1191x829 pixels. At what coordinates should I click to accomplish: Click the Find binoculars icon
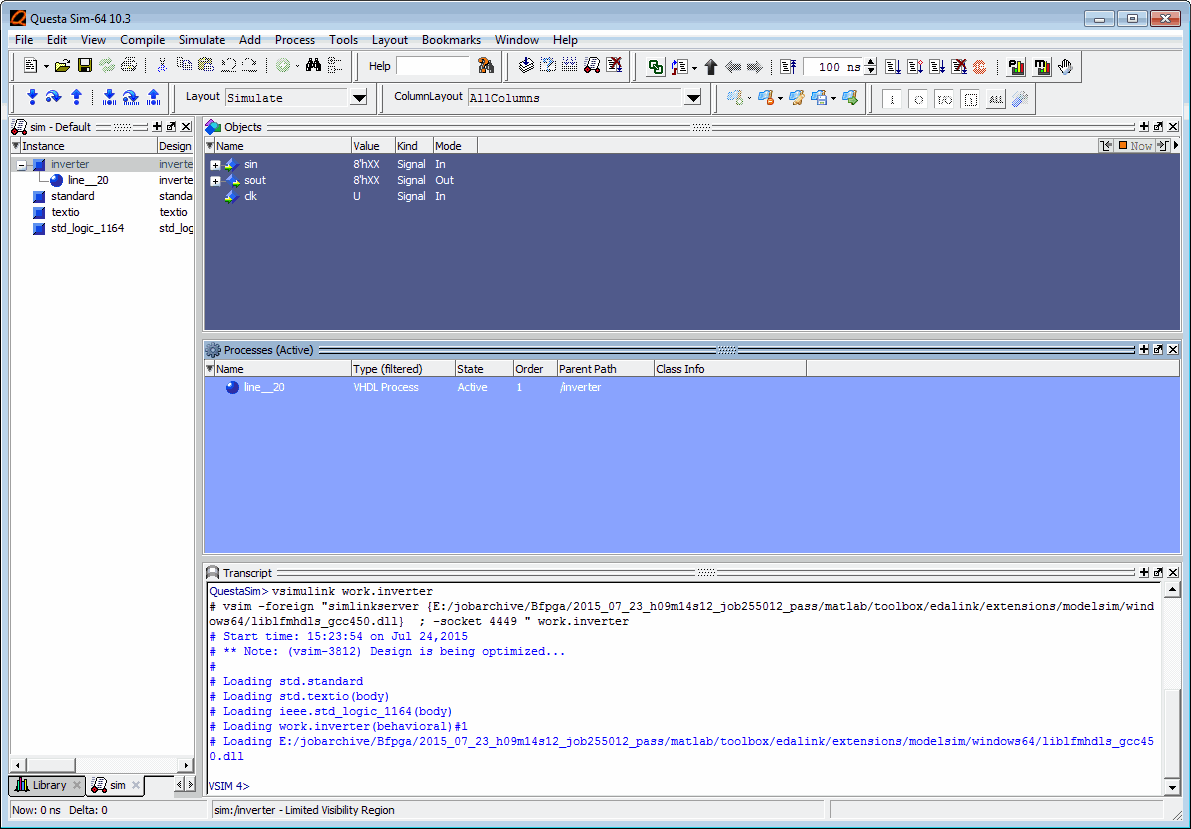(x=313, y=66)
